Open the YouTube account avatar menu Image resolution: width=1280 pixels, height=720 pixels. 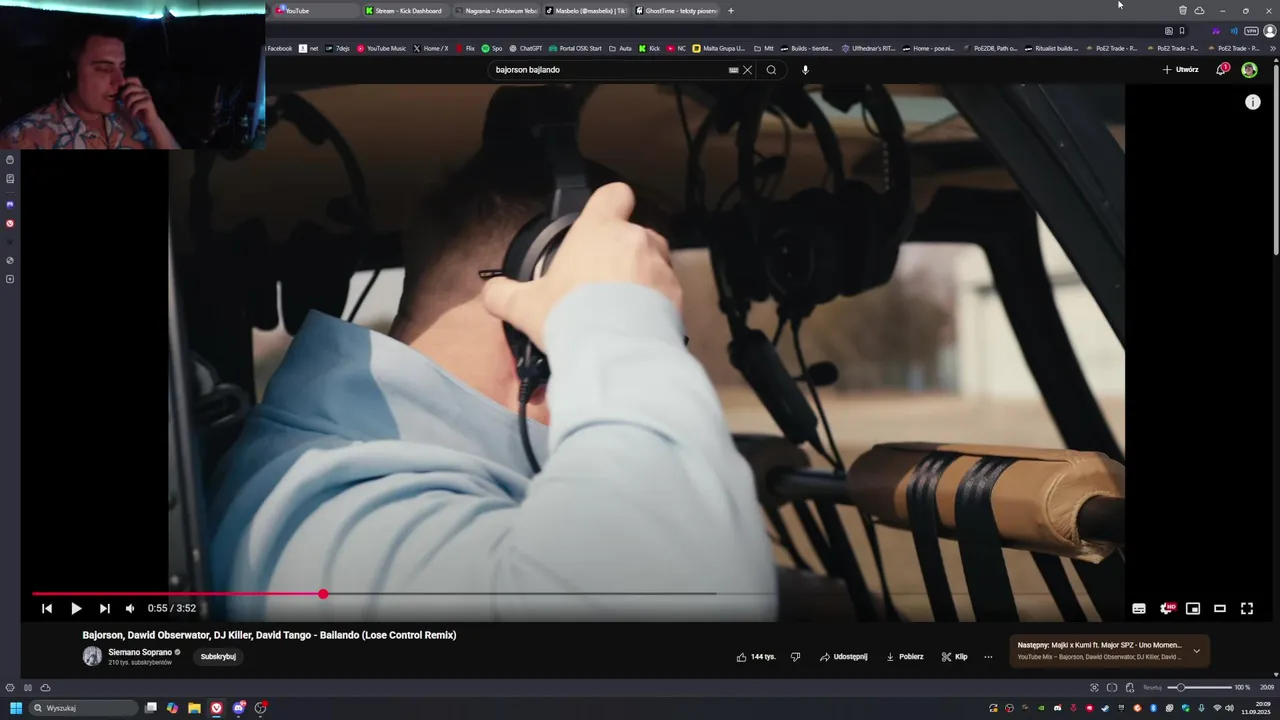(1249, 70)
